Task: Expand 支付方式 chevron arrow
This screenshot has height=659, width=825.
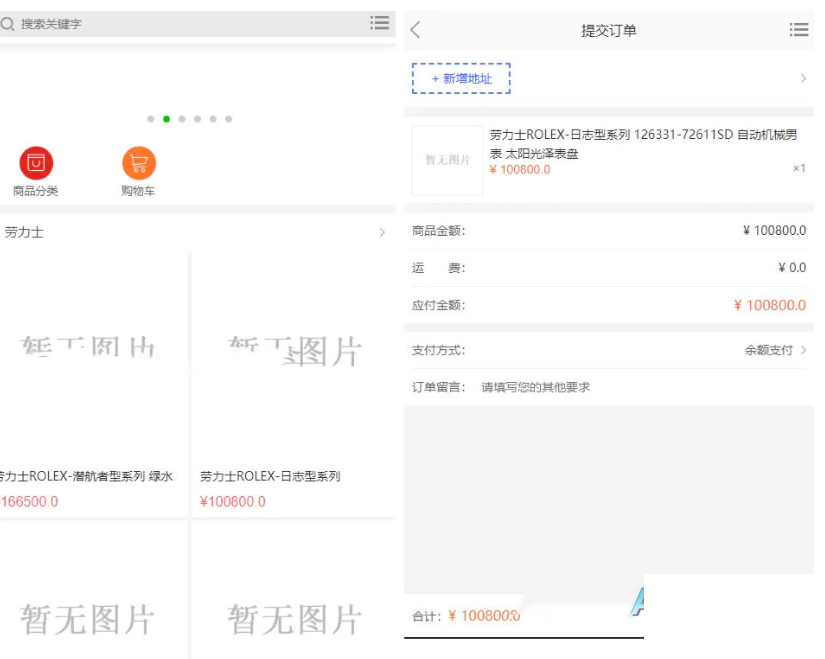Action: (803, 350)
